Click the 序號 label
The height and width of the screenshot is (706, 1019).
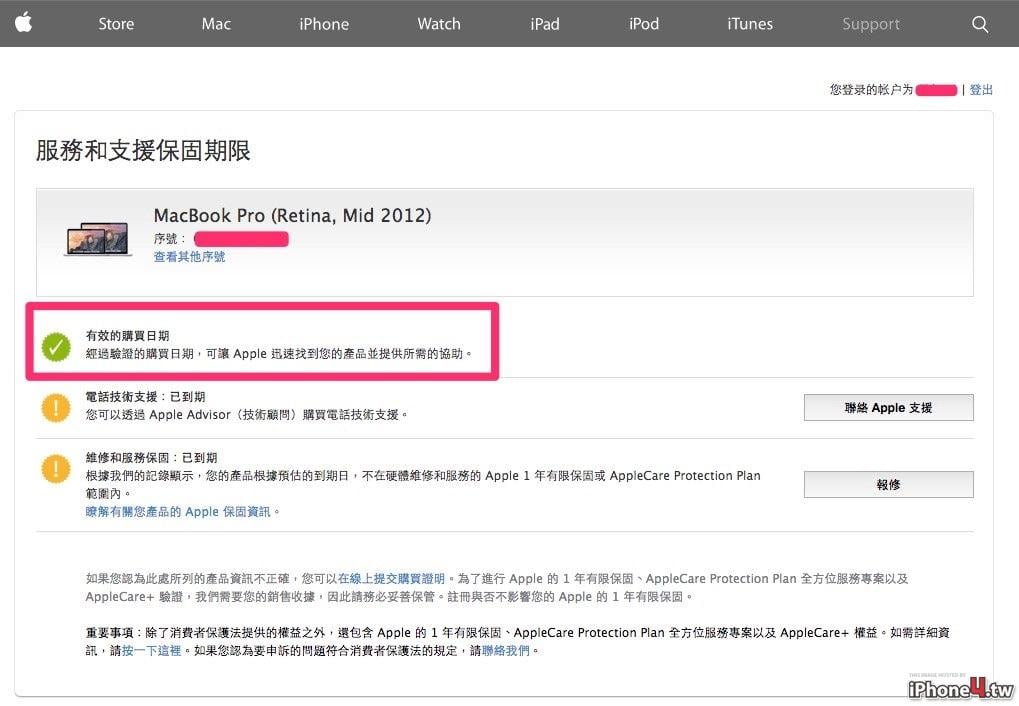169,239
